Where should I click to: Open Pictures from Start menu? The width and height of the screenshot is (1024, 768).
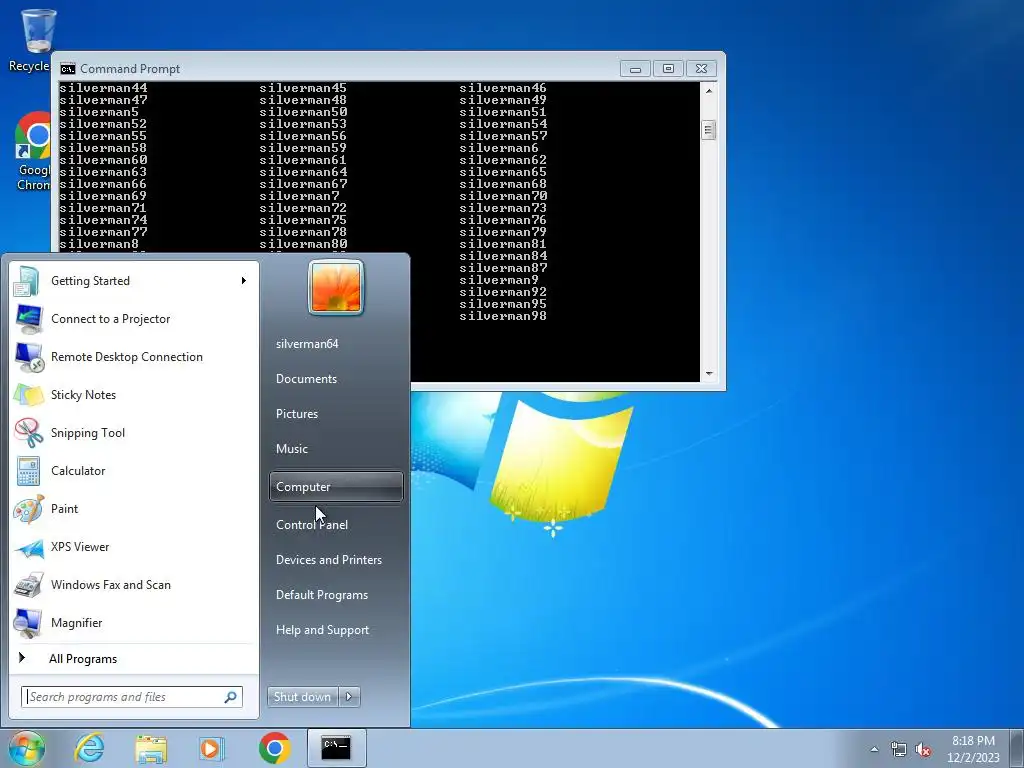[296, 414]
